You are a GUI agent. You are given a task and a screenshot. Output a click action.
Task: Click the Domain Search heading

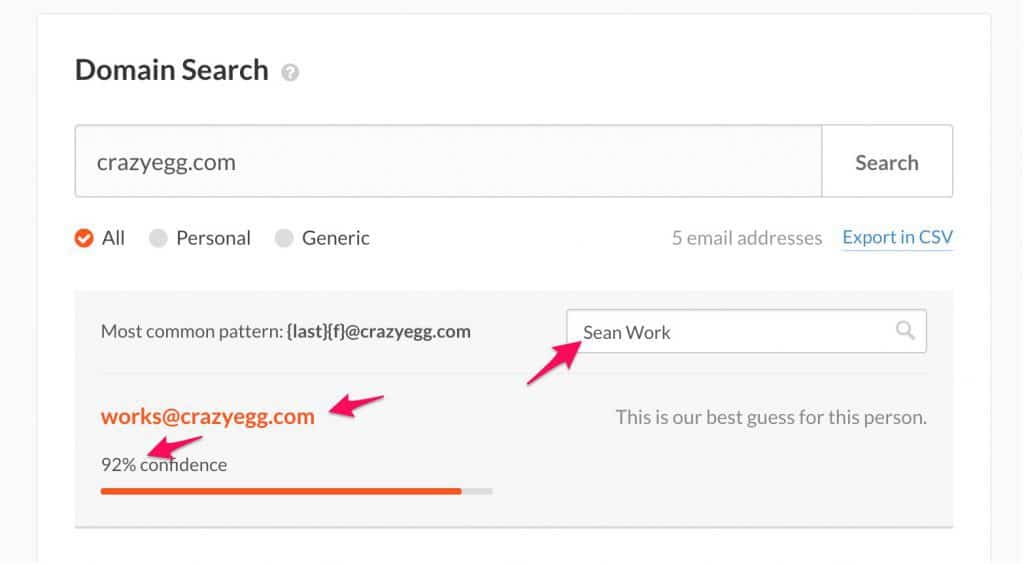tap(172, 70)
